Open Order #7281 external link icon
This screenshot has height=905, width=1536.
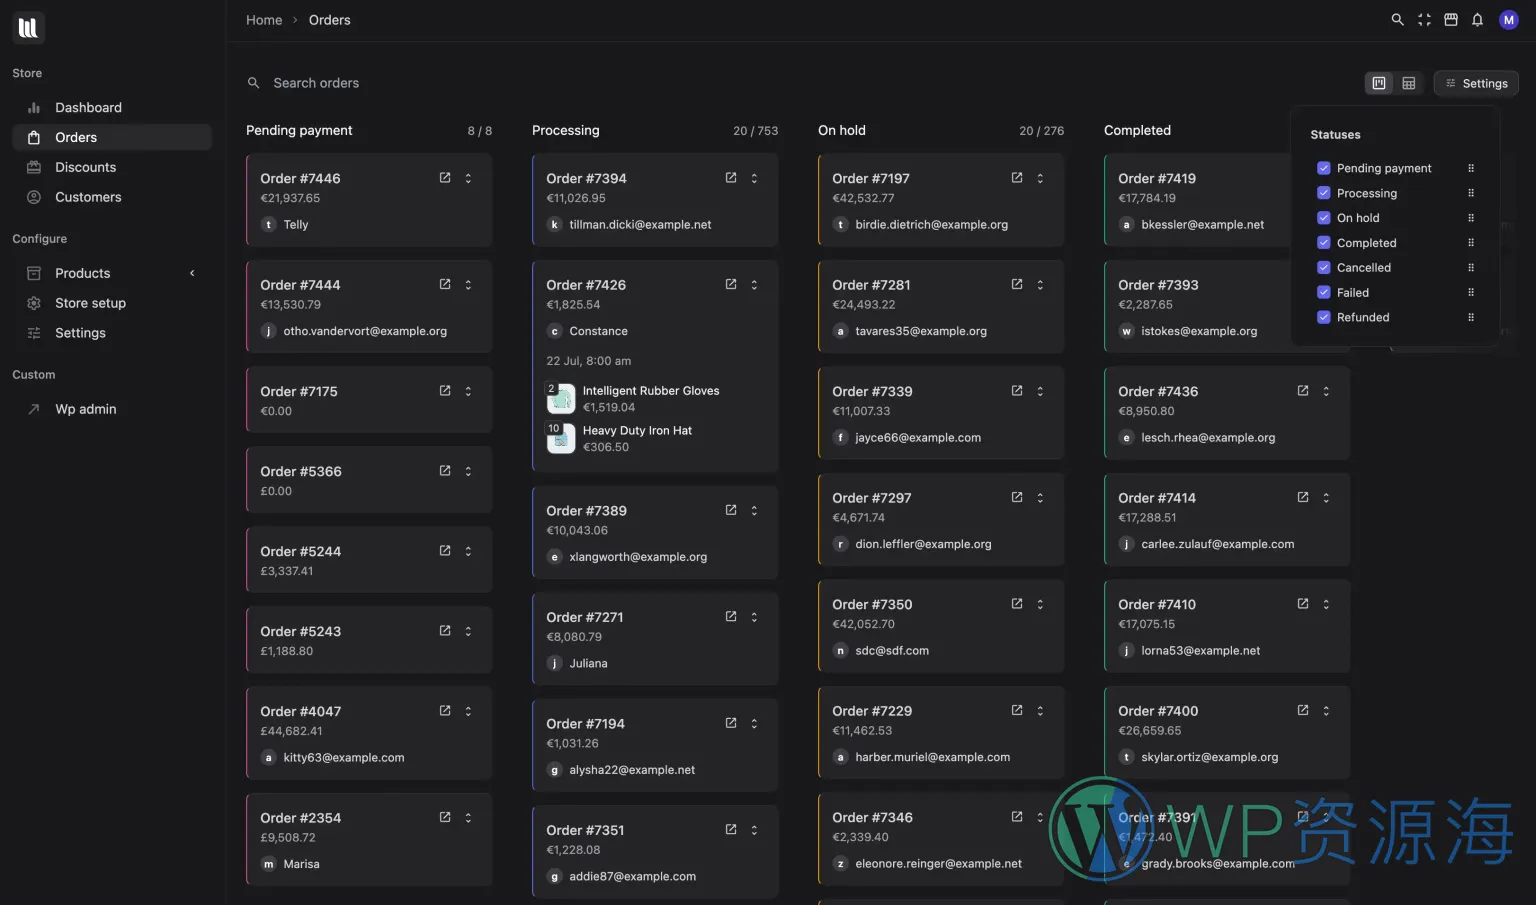[x=1017, y=285]
